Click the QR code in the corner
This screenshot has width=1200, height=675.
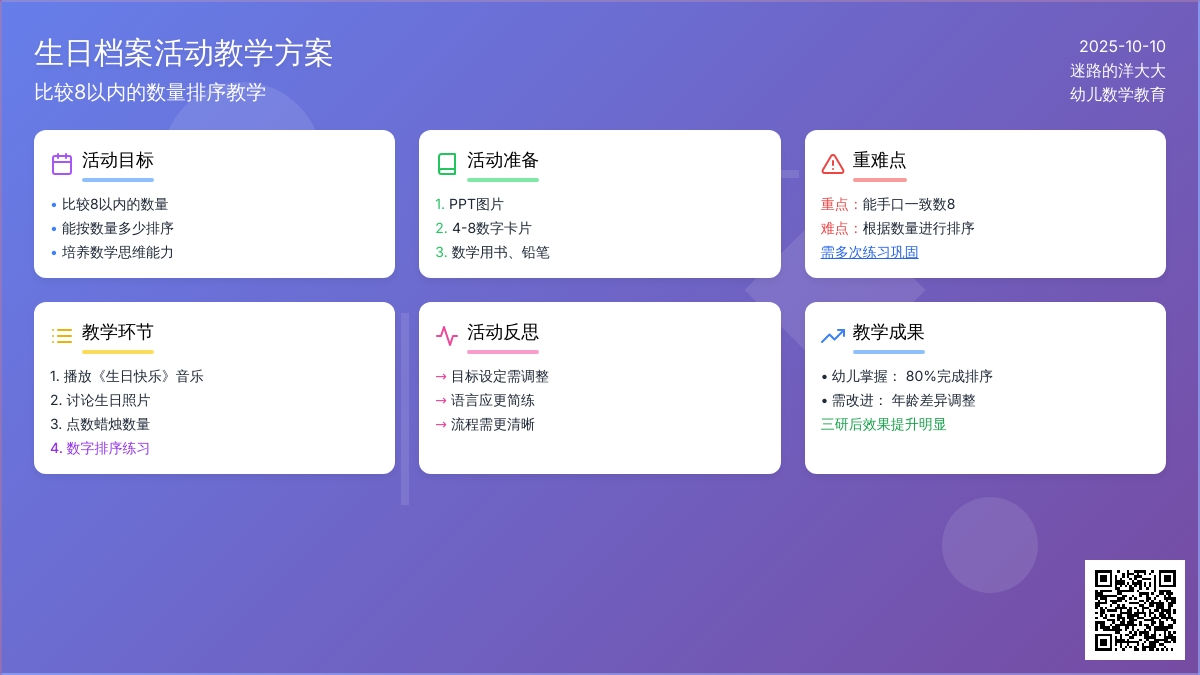pyautogui.click(x=1134, y=609)
